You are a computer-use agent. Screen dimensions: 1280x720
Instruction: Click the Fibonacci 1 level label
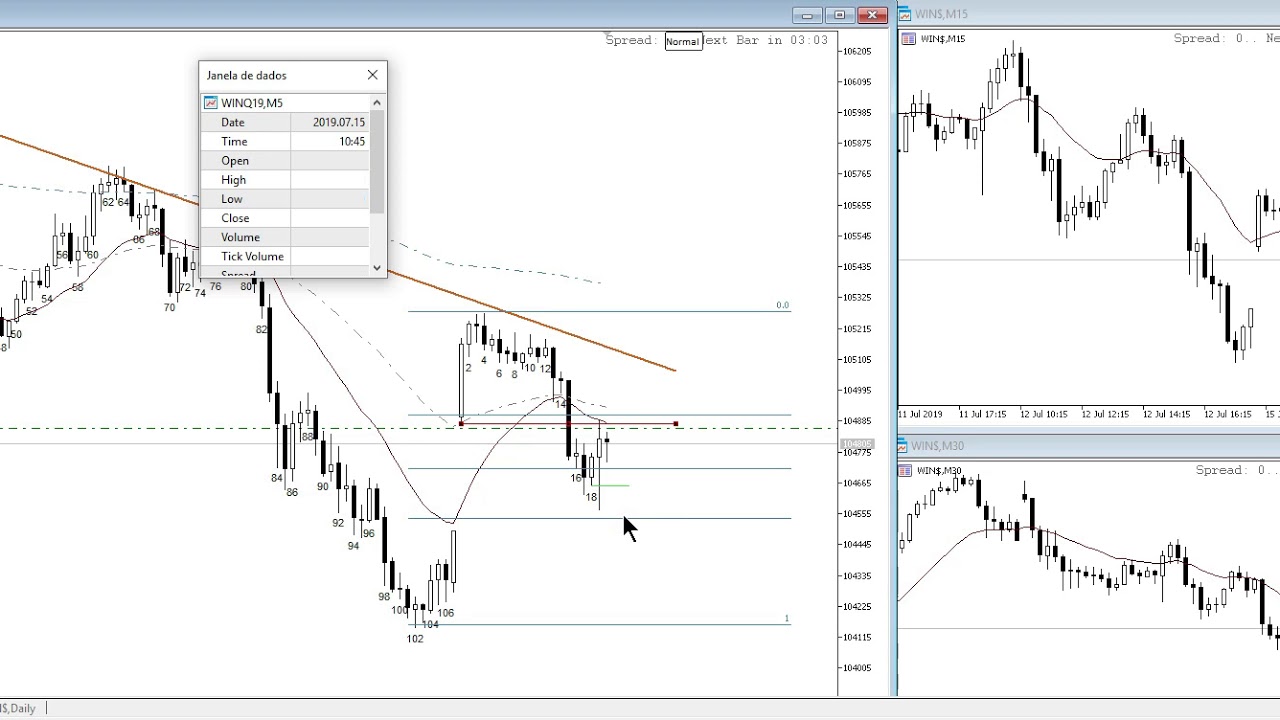point(787,619)
